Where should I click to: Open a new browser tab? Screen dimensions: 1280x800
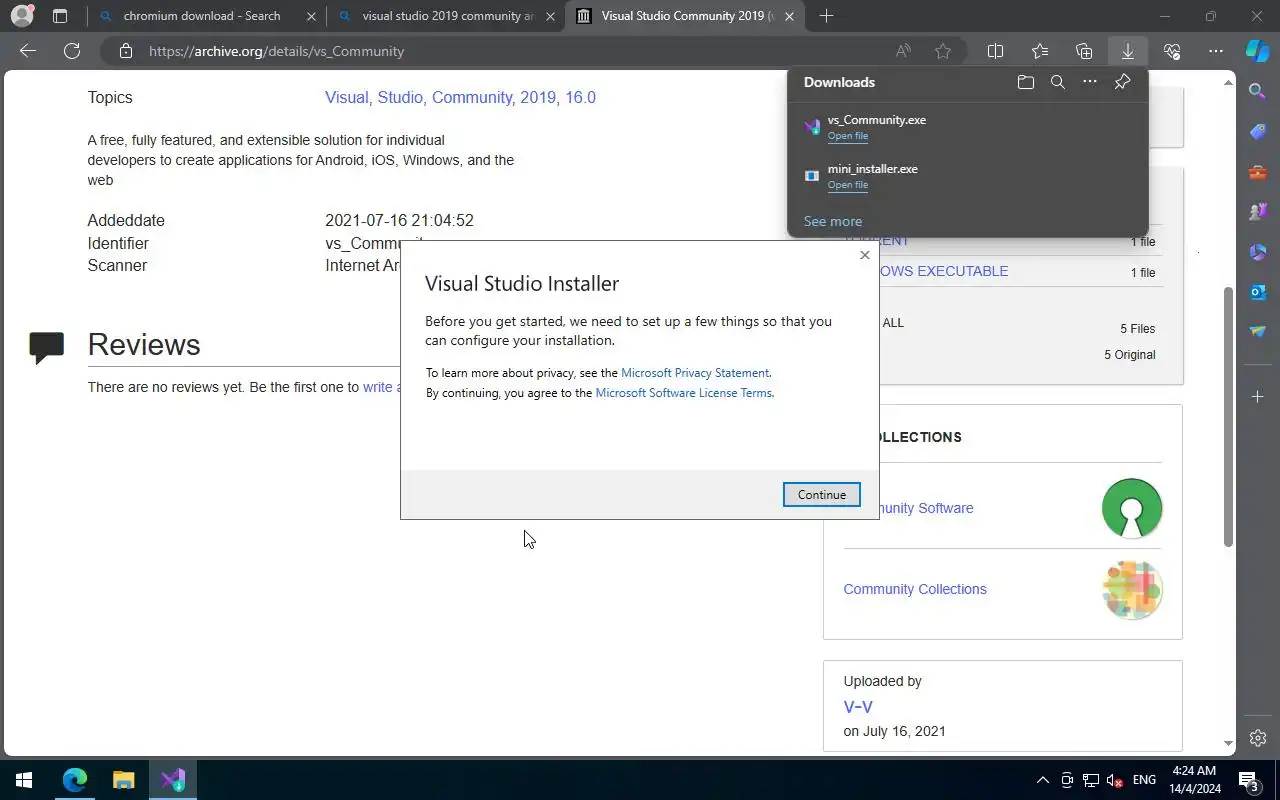(x=826, y=16)
